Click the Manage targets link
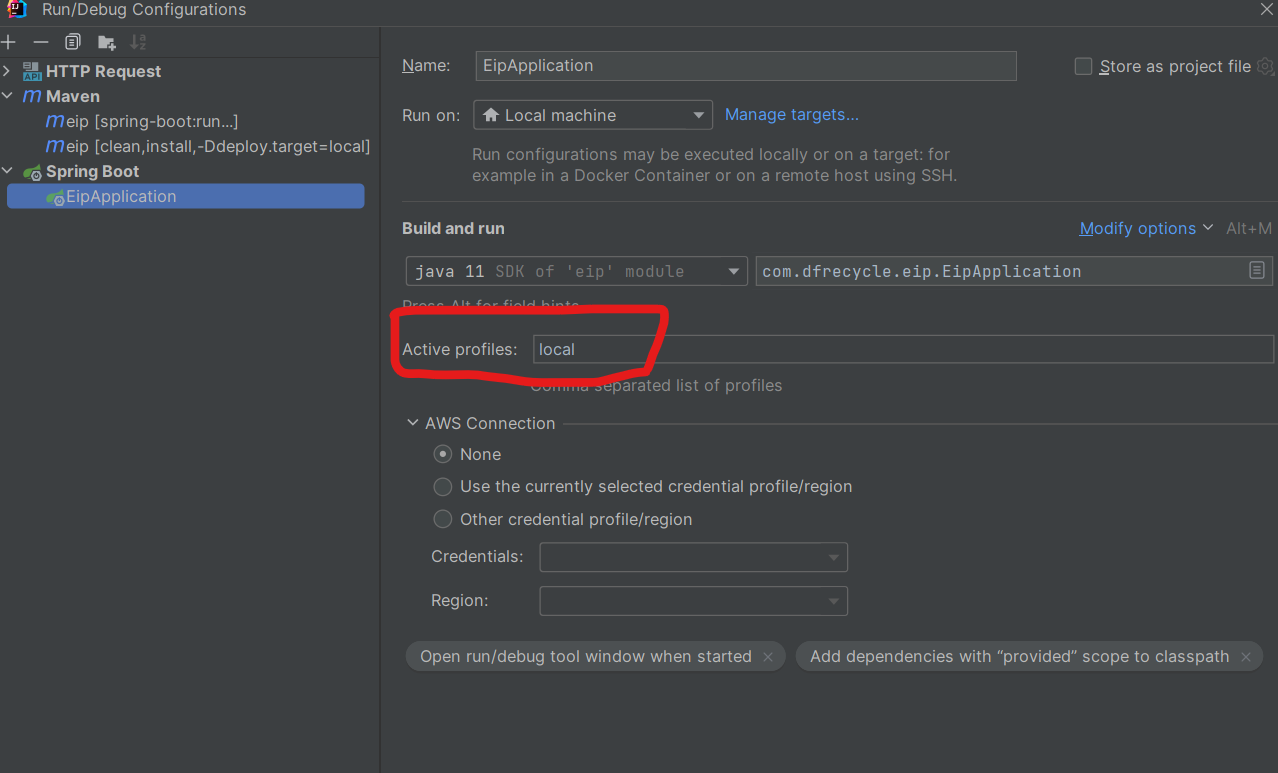This screenshot has width=1278, height=773. coord(791,114)
